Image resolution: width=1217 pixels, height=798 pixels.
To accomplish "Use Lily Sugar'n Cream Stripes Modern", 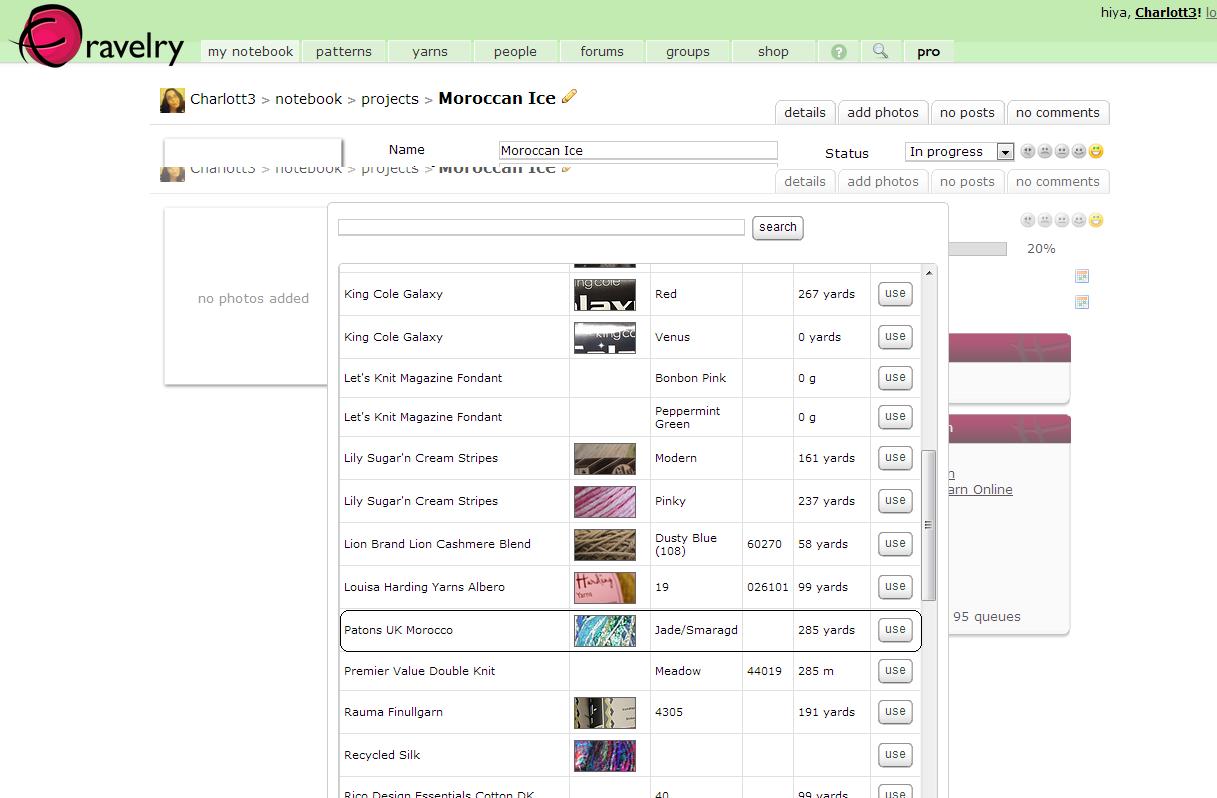I will pyautogui.click(x=895, y=458).
